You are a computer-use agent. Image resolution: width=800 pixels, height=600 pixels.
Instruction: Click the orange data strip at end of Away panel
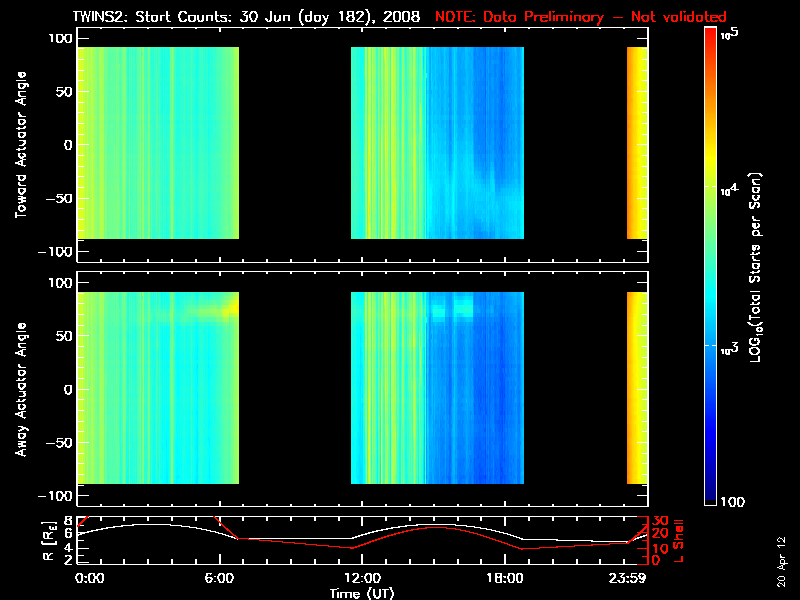click(x=637, y=388)
